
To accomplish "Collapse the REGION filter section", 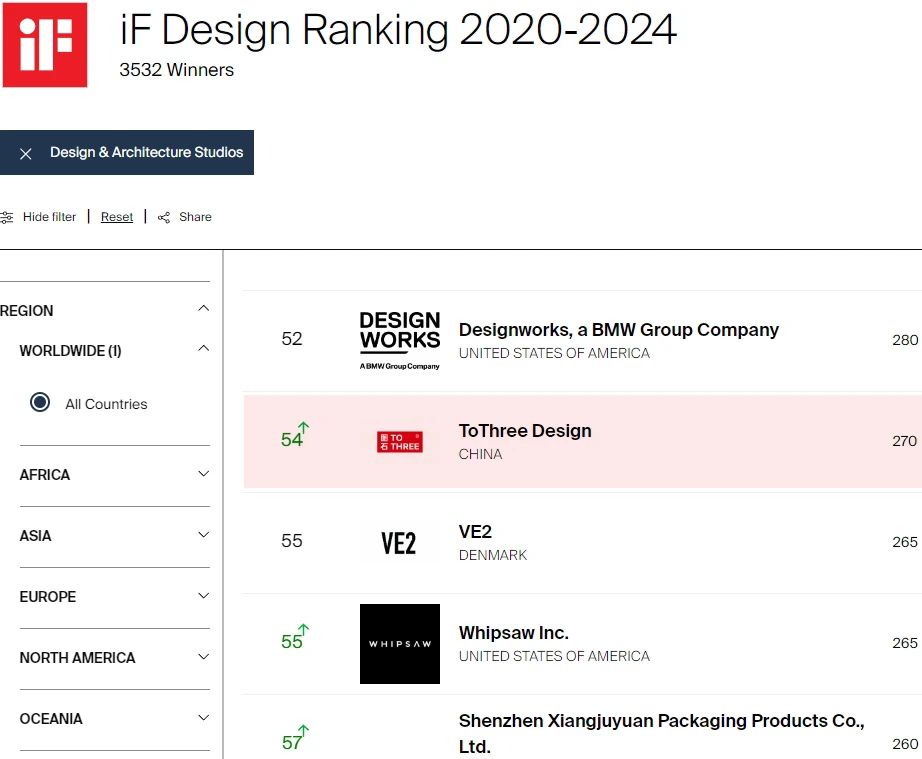I will click(203, 309).
